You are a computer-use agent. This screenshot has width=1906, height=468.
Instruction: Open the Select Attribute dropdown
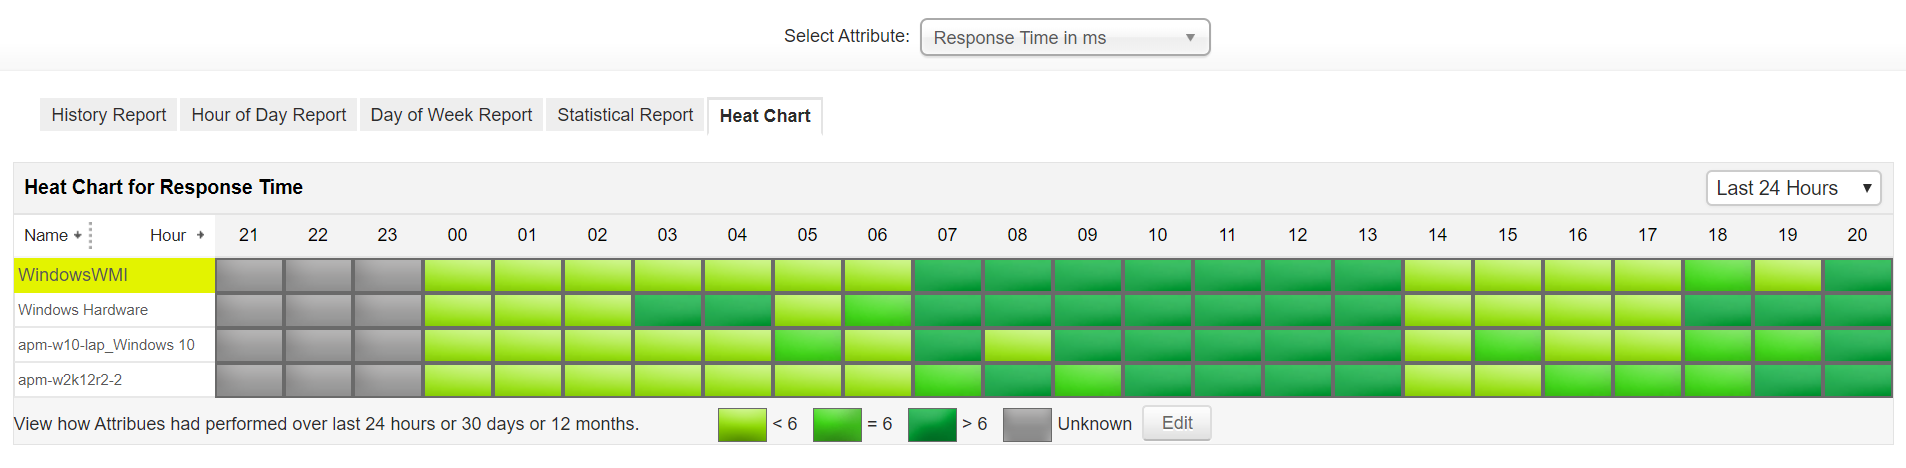tap(1064, 38)
